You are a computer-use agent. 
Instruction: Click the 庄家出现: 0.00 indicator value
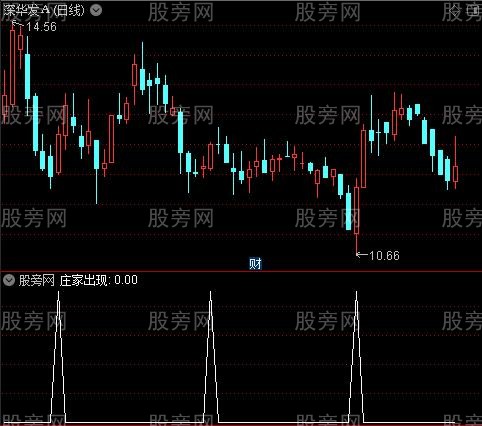99,280
